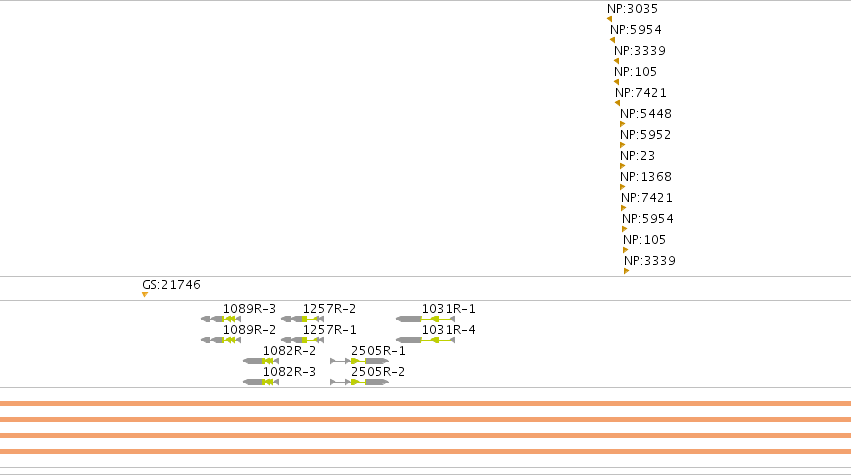Screen dimensions: 851x475
Task: Click the NP:5952 feature label
Action: point(645,135)
